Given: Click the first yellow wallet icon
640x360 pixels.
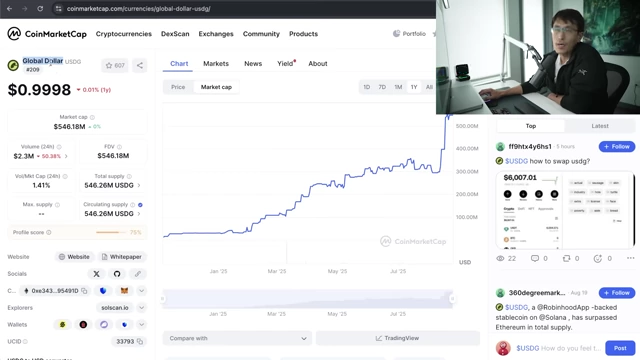Looking at the screenshot, I should click(62, 324).
